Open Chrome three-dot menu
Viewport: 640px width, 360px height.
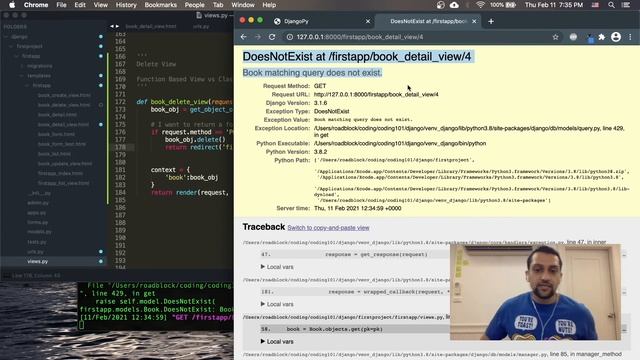(630, 37)
